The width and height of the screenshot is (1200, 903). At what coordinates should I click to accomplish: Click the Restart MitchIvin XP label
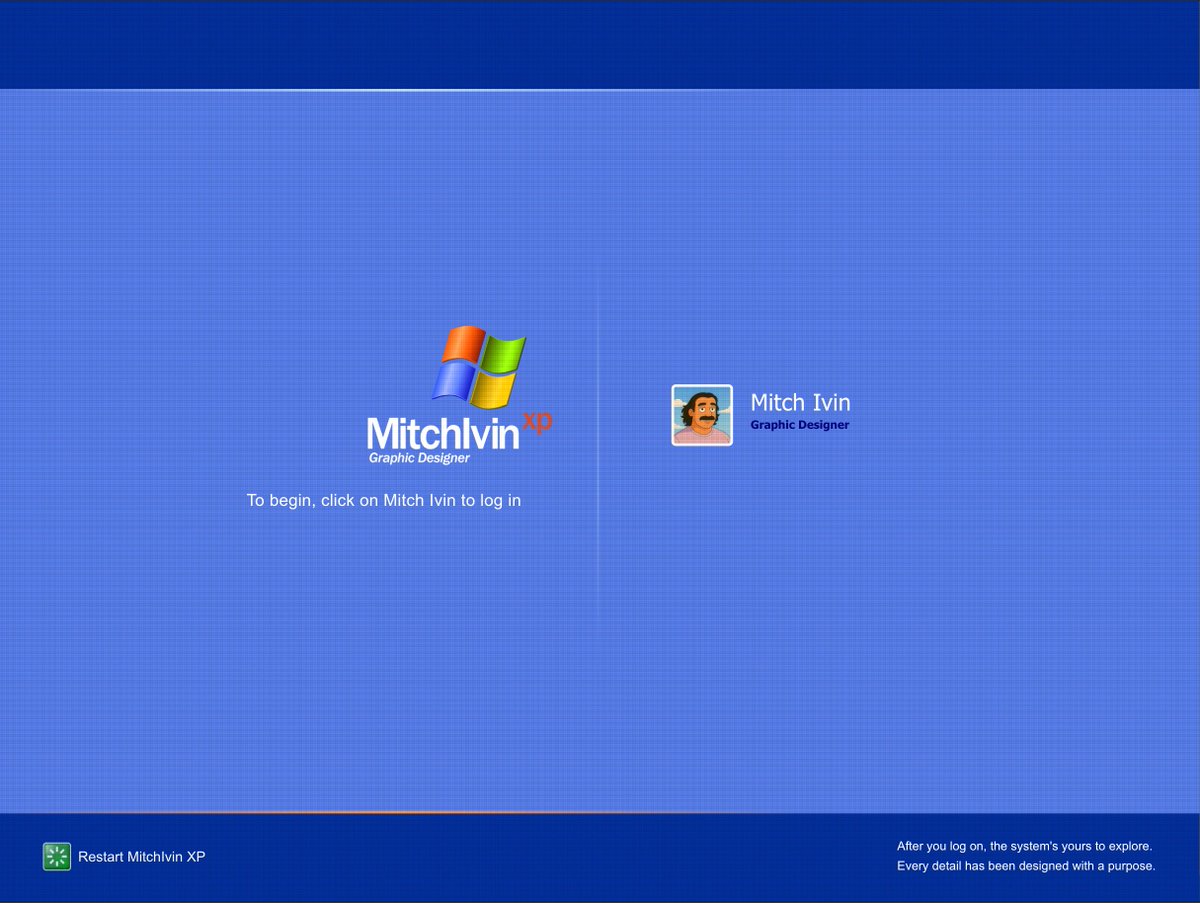[x=141, y=857]
